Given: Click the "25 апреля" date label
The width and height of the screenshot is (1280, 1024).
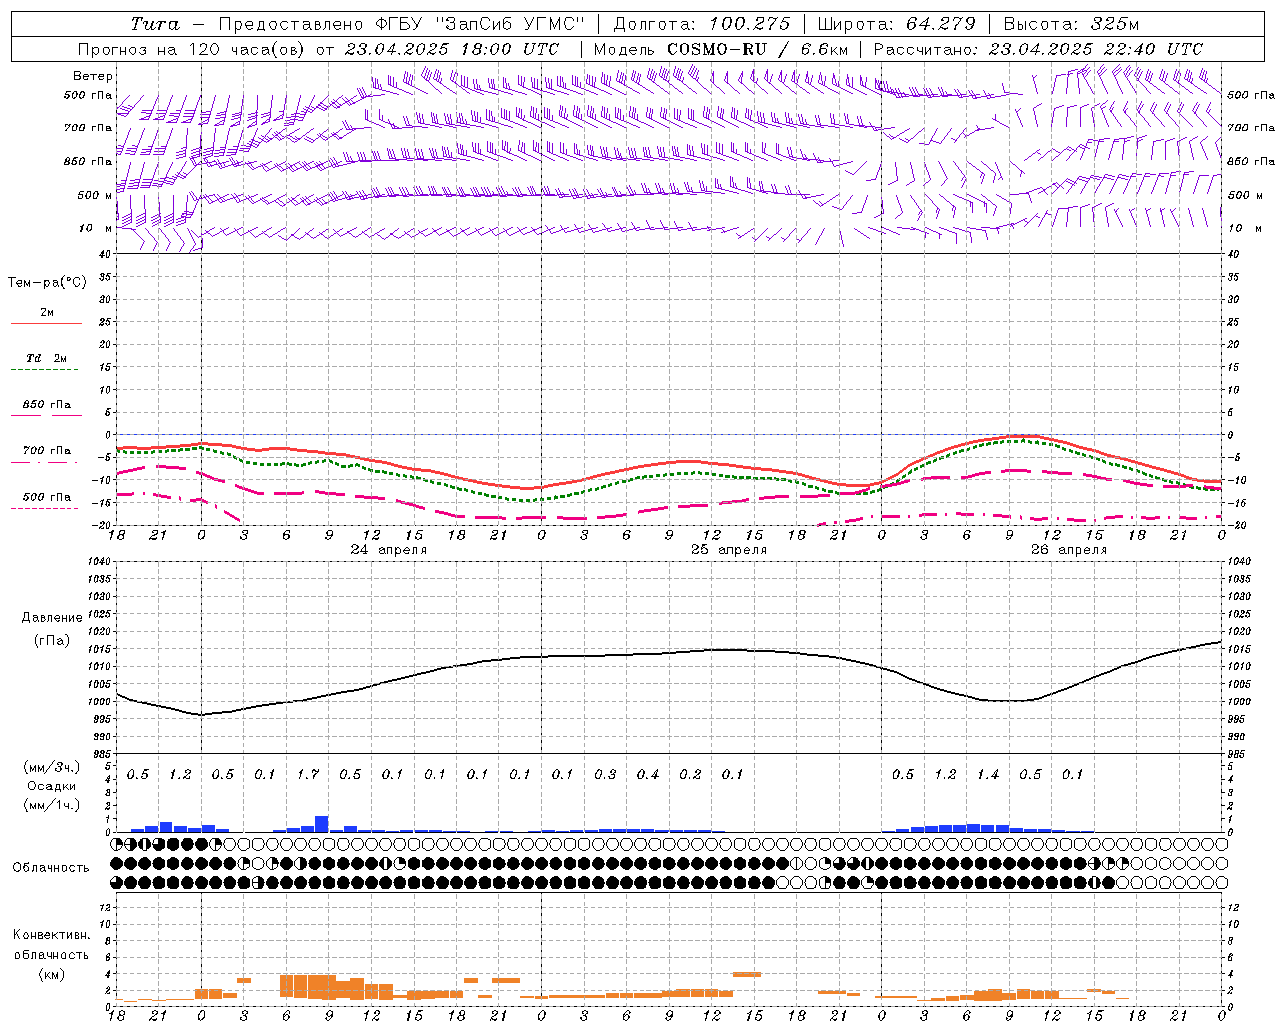Looking at the screenshot, I should [729, 550].
